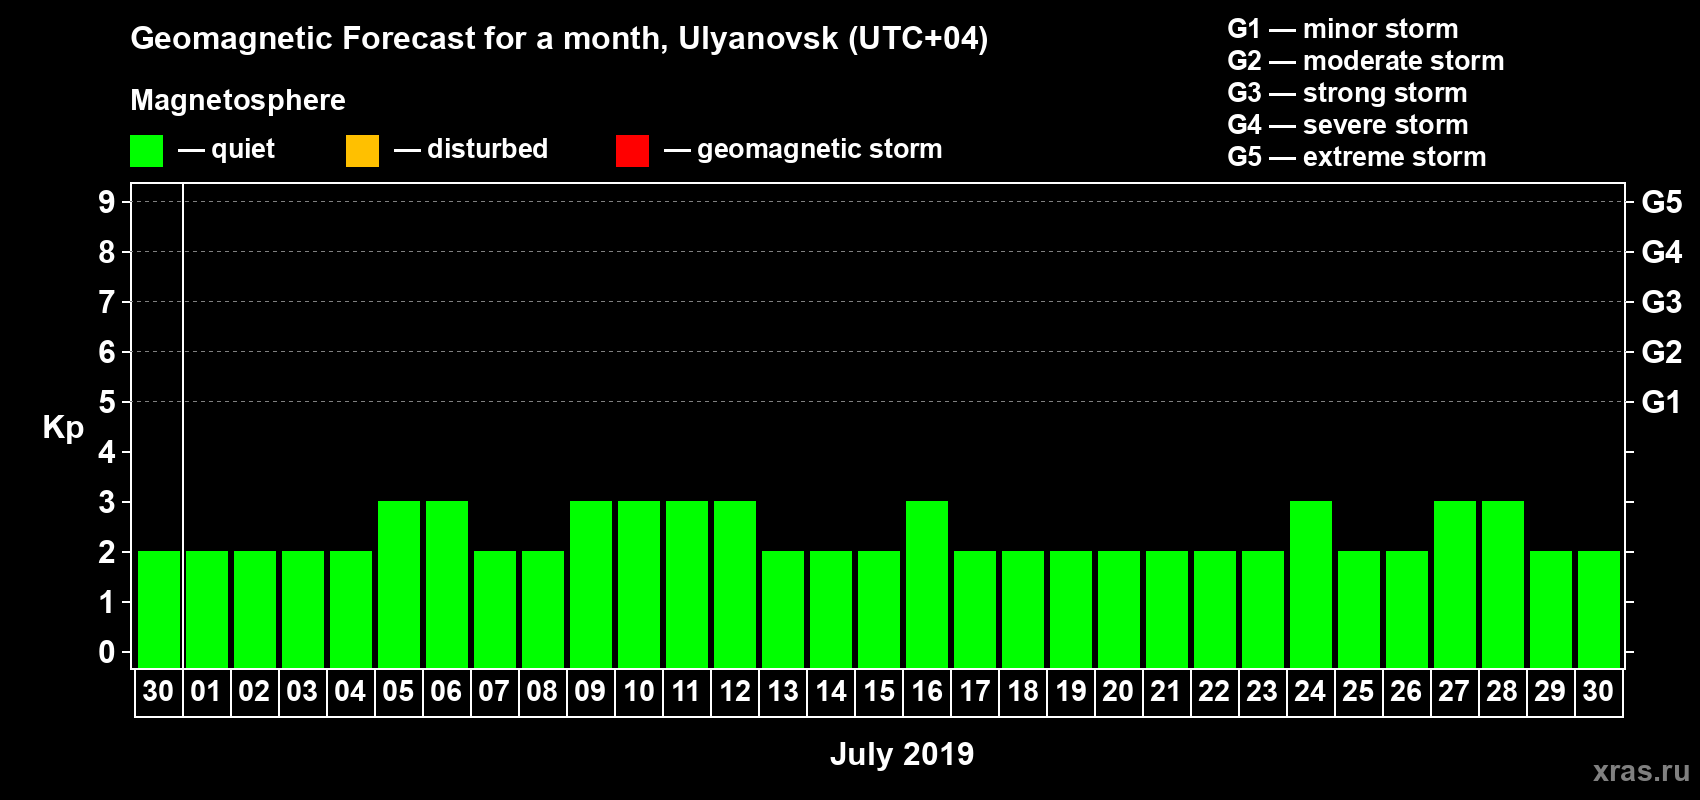The height and width of the screenshot is (800, 1700).
Task: Click the bar for July 24
Action: pyautogui.click(x=1311, y=584)
